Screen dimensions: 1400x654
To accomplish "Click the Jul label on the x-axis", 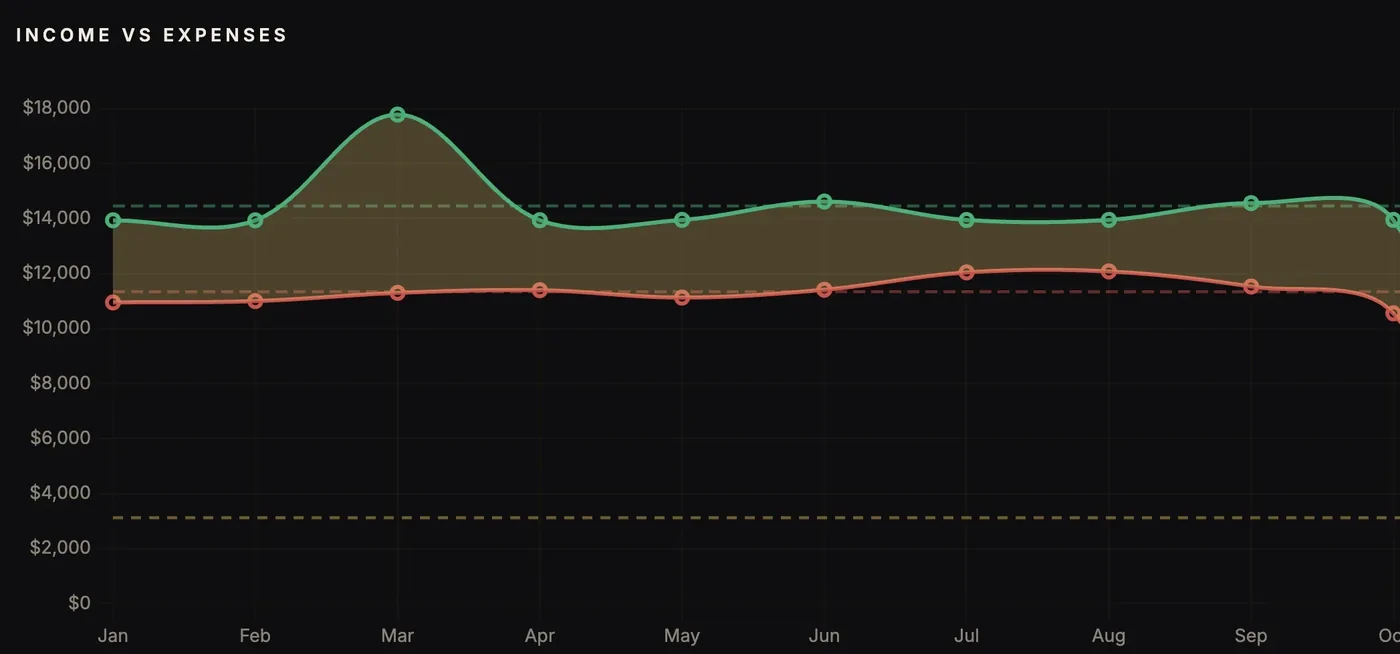I will click(966, 636).
